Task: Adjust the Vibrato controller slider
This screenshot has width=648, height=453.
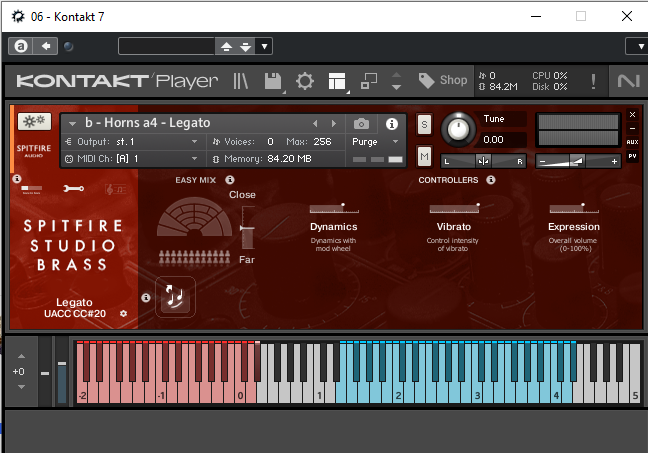Action: tap(454, 208)
